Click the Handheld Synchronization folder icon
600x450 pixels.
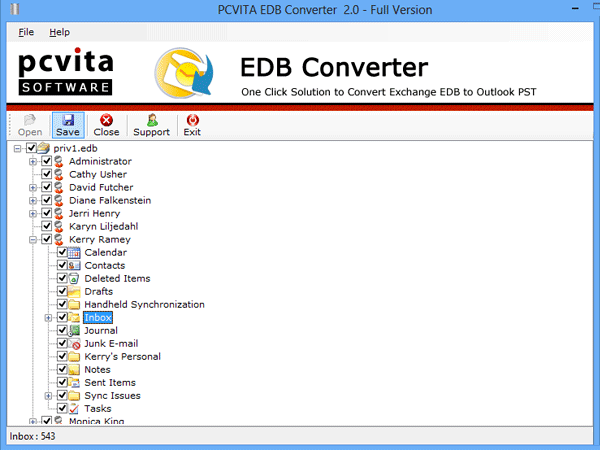(x=74, y=304)
